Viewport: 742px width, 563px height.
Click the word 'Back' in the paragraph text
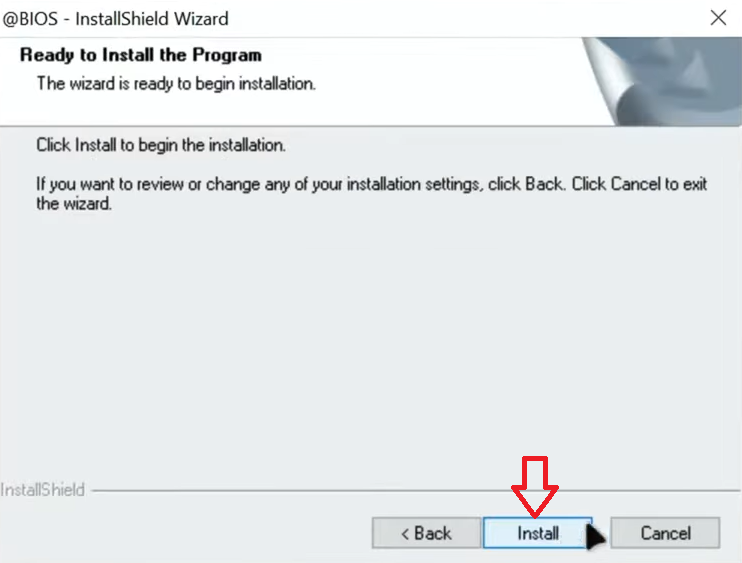coord(544,184)
